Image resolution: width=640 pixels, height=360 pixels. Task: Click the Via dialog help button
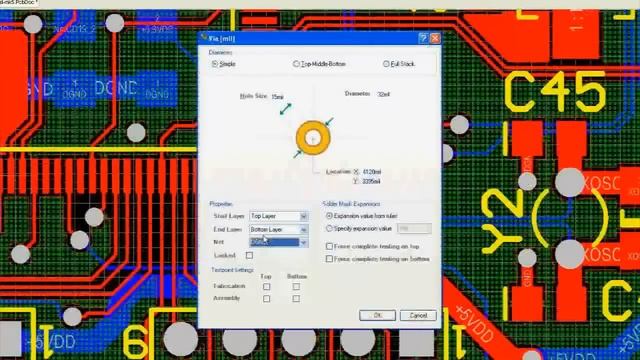pyautogui.click(x=424, y=38)
